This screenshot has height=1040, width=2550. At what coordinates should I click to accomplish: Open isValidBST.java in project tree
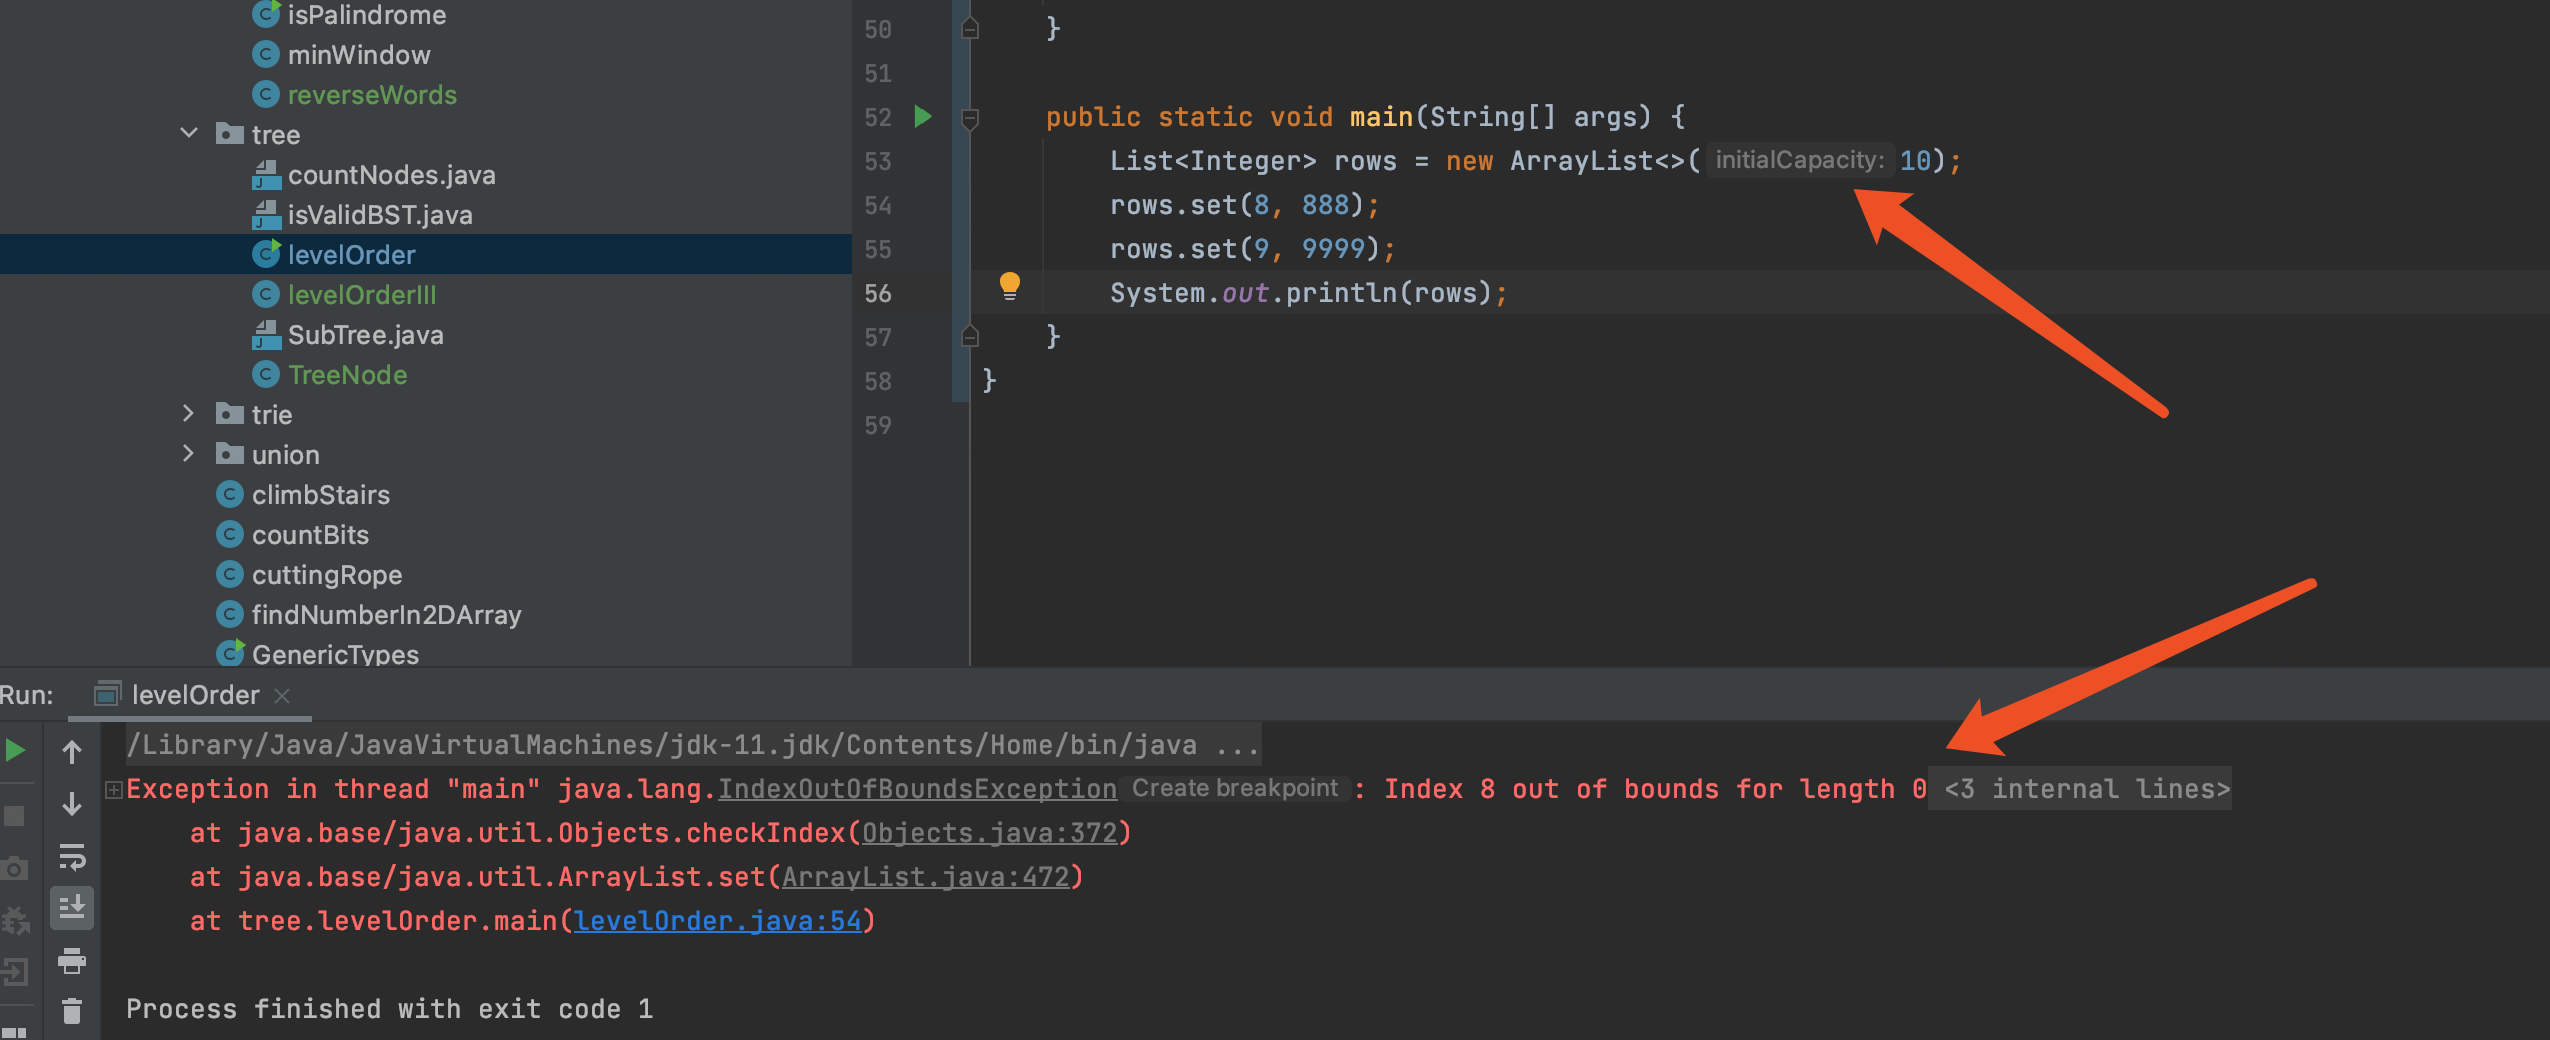[380, 214]
